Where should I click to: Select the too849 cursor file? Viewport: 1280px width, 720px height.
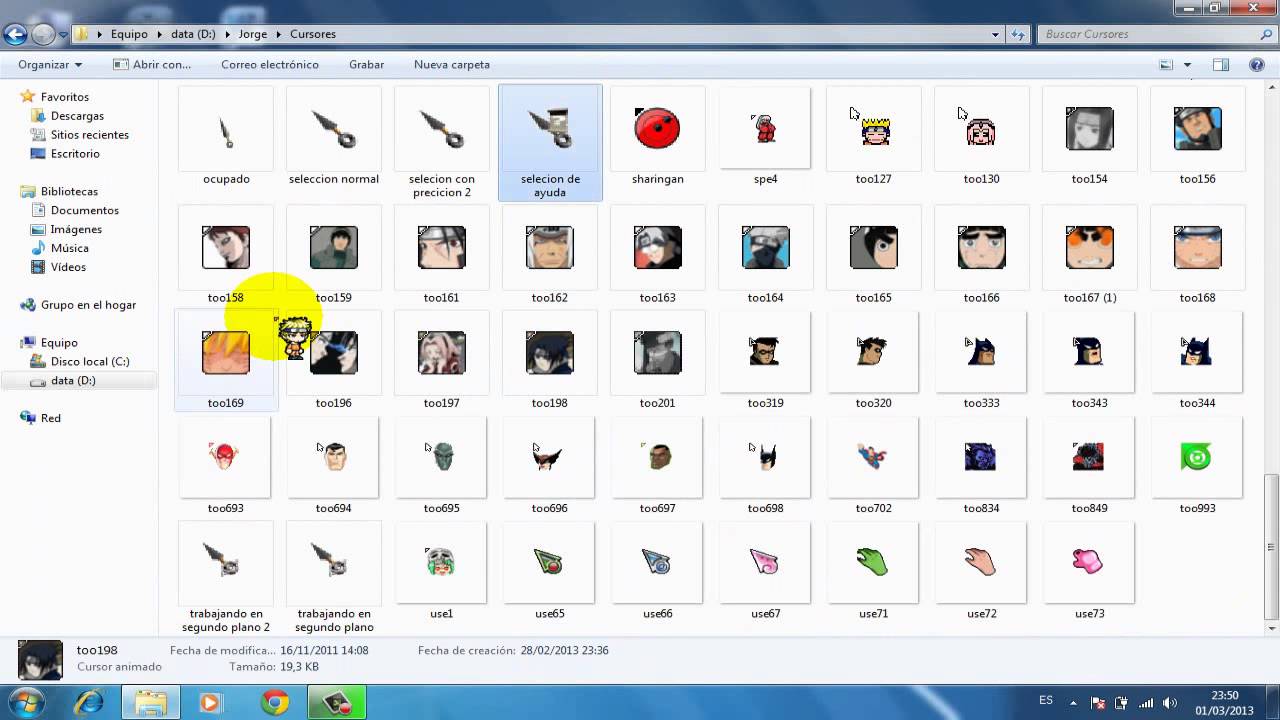[1089, 466]
